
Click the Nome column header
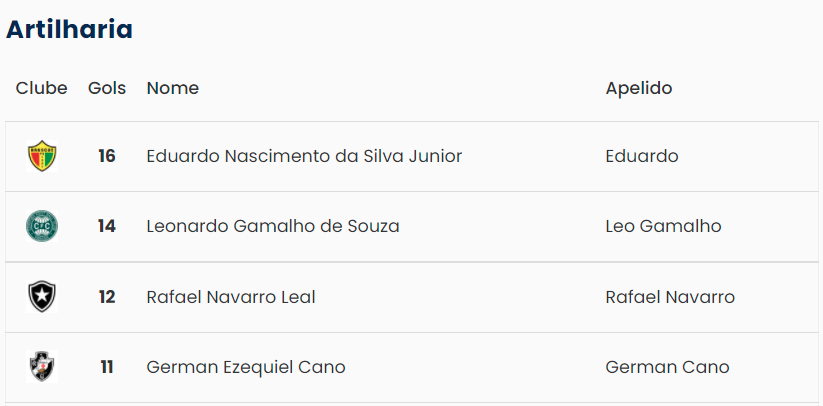tap(172, 88)
